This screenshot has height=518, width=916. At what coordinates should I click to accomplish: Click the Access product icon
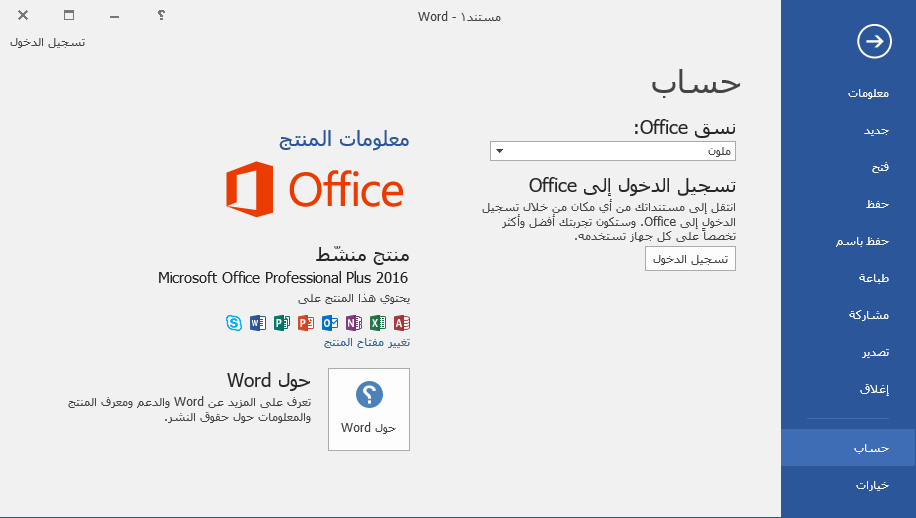tap(401, 322)
